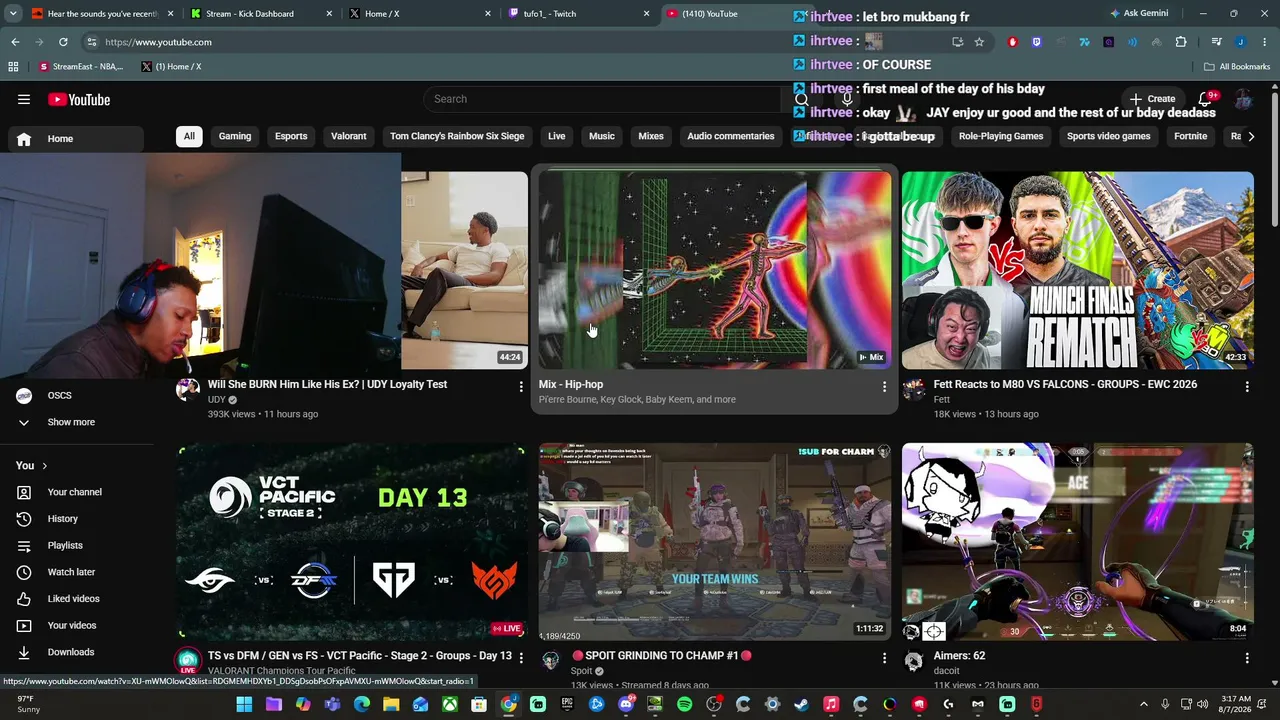Open more options for the Fett Reacts video
This screenshot has width=1280, height=720.
tap(1247, 386)
